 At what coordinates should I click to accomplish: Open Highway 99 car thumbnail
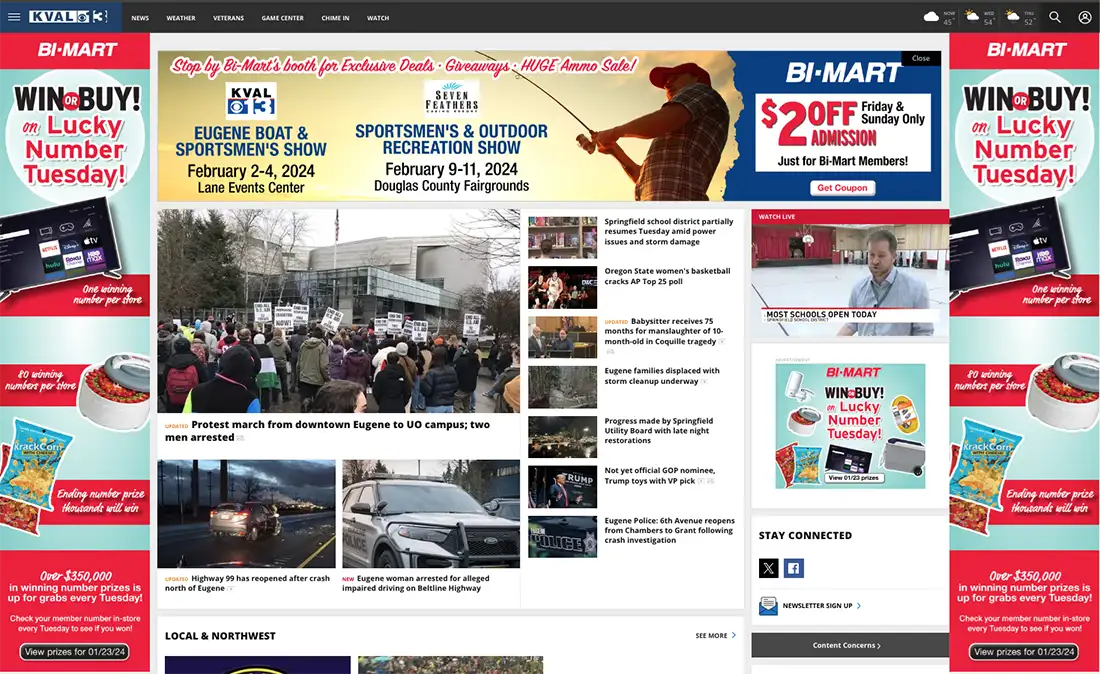tap(246, 513)
